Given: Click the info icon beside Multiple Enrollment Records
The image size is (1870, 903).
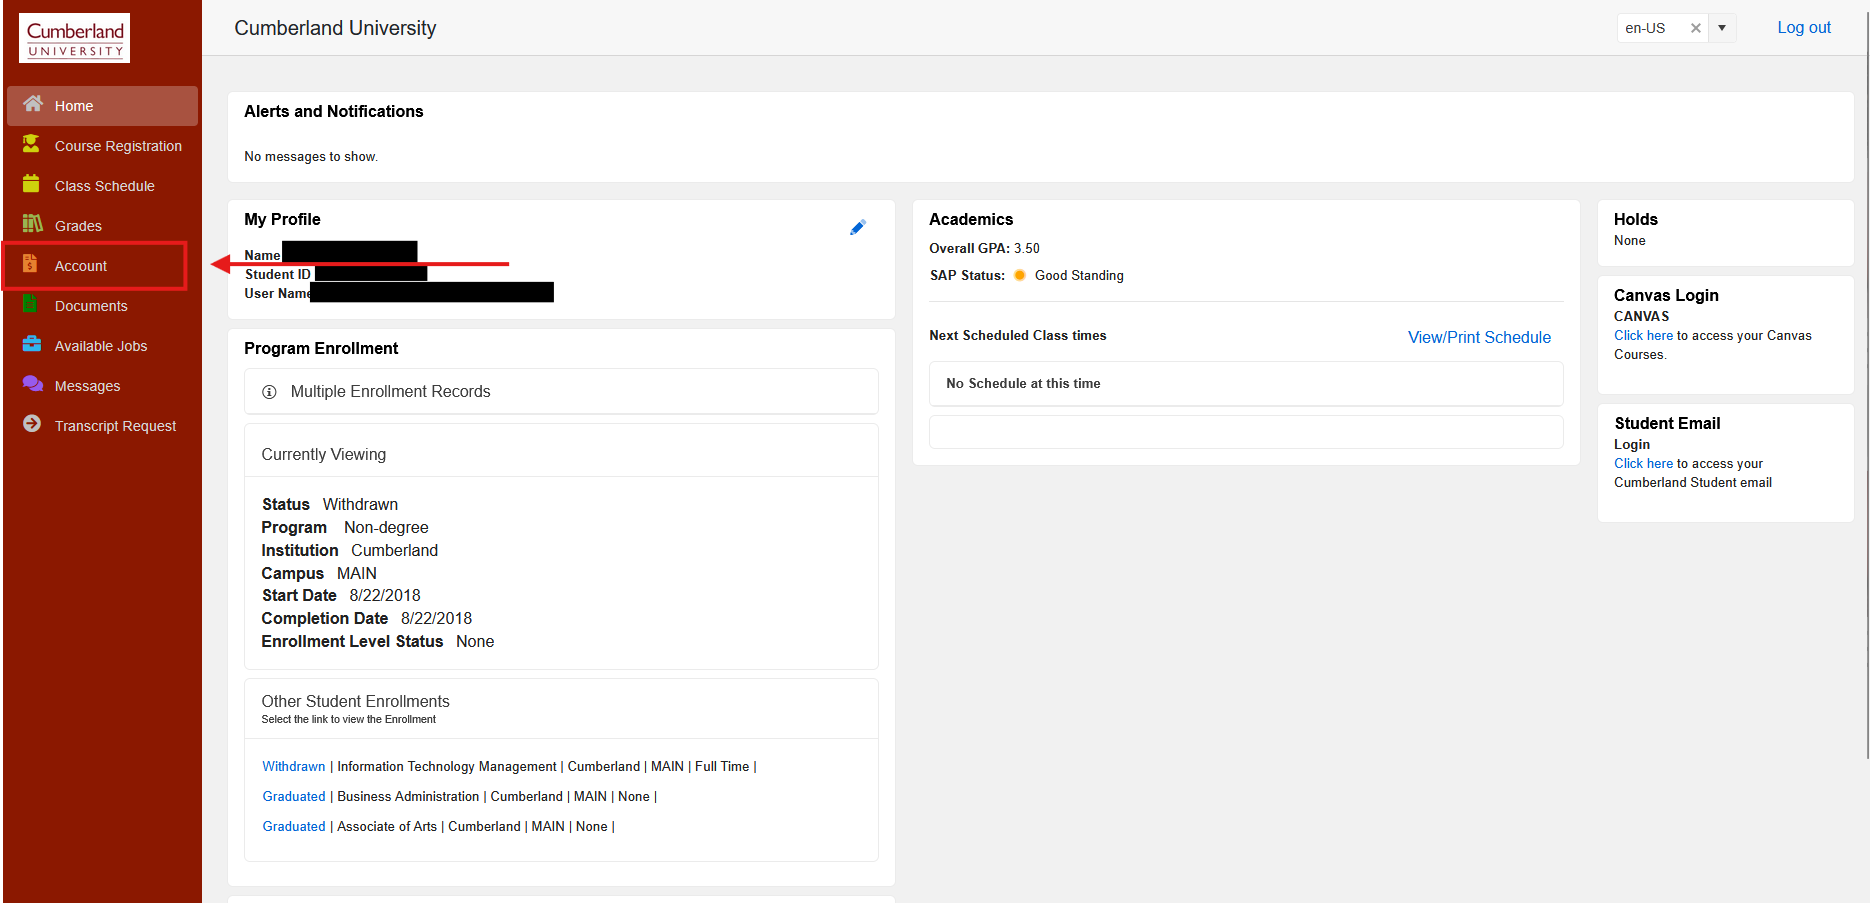Looking at the screenshot, I should (x=269, y=392).
